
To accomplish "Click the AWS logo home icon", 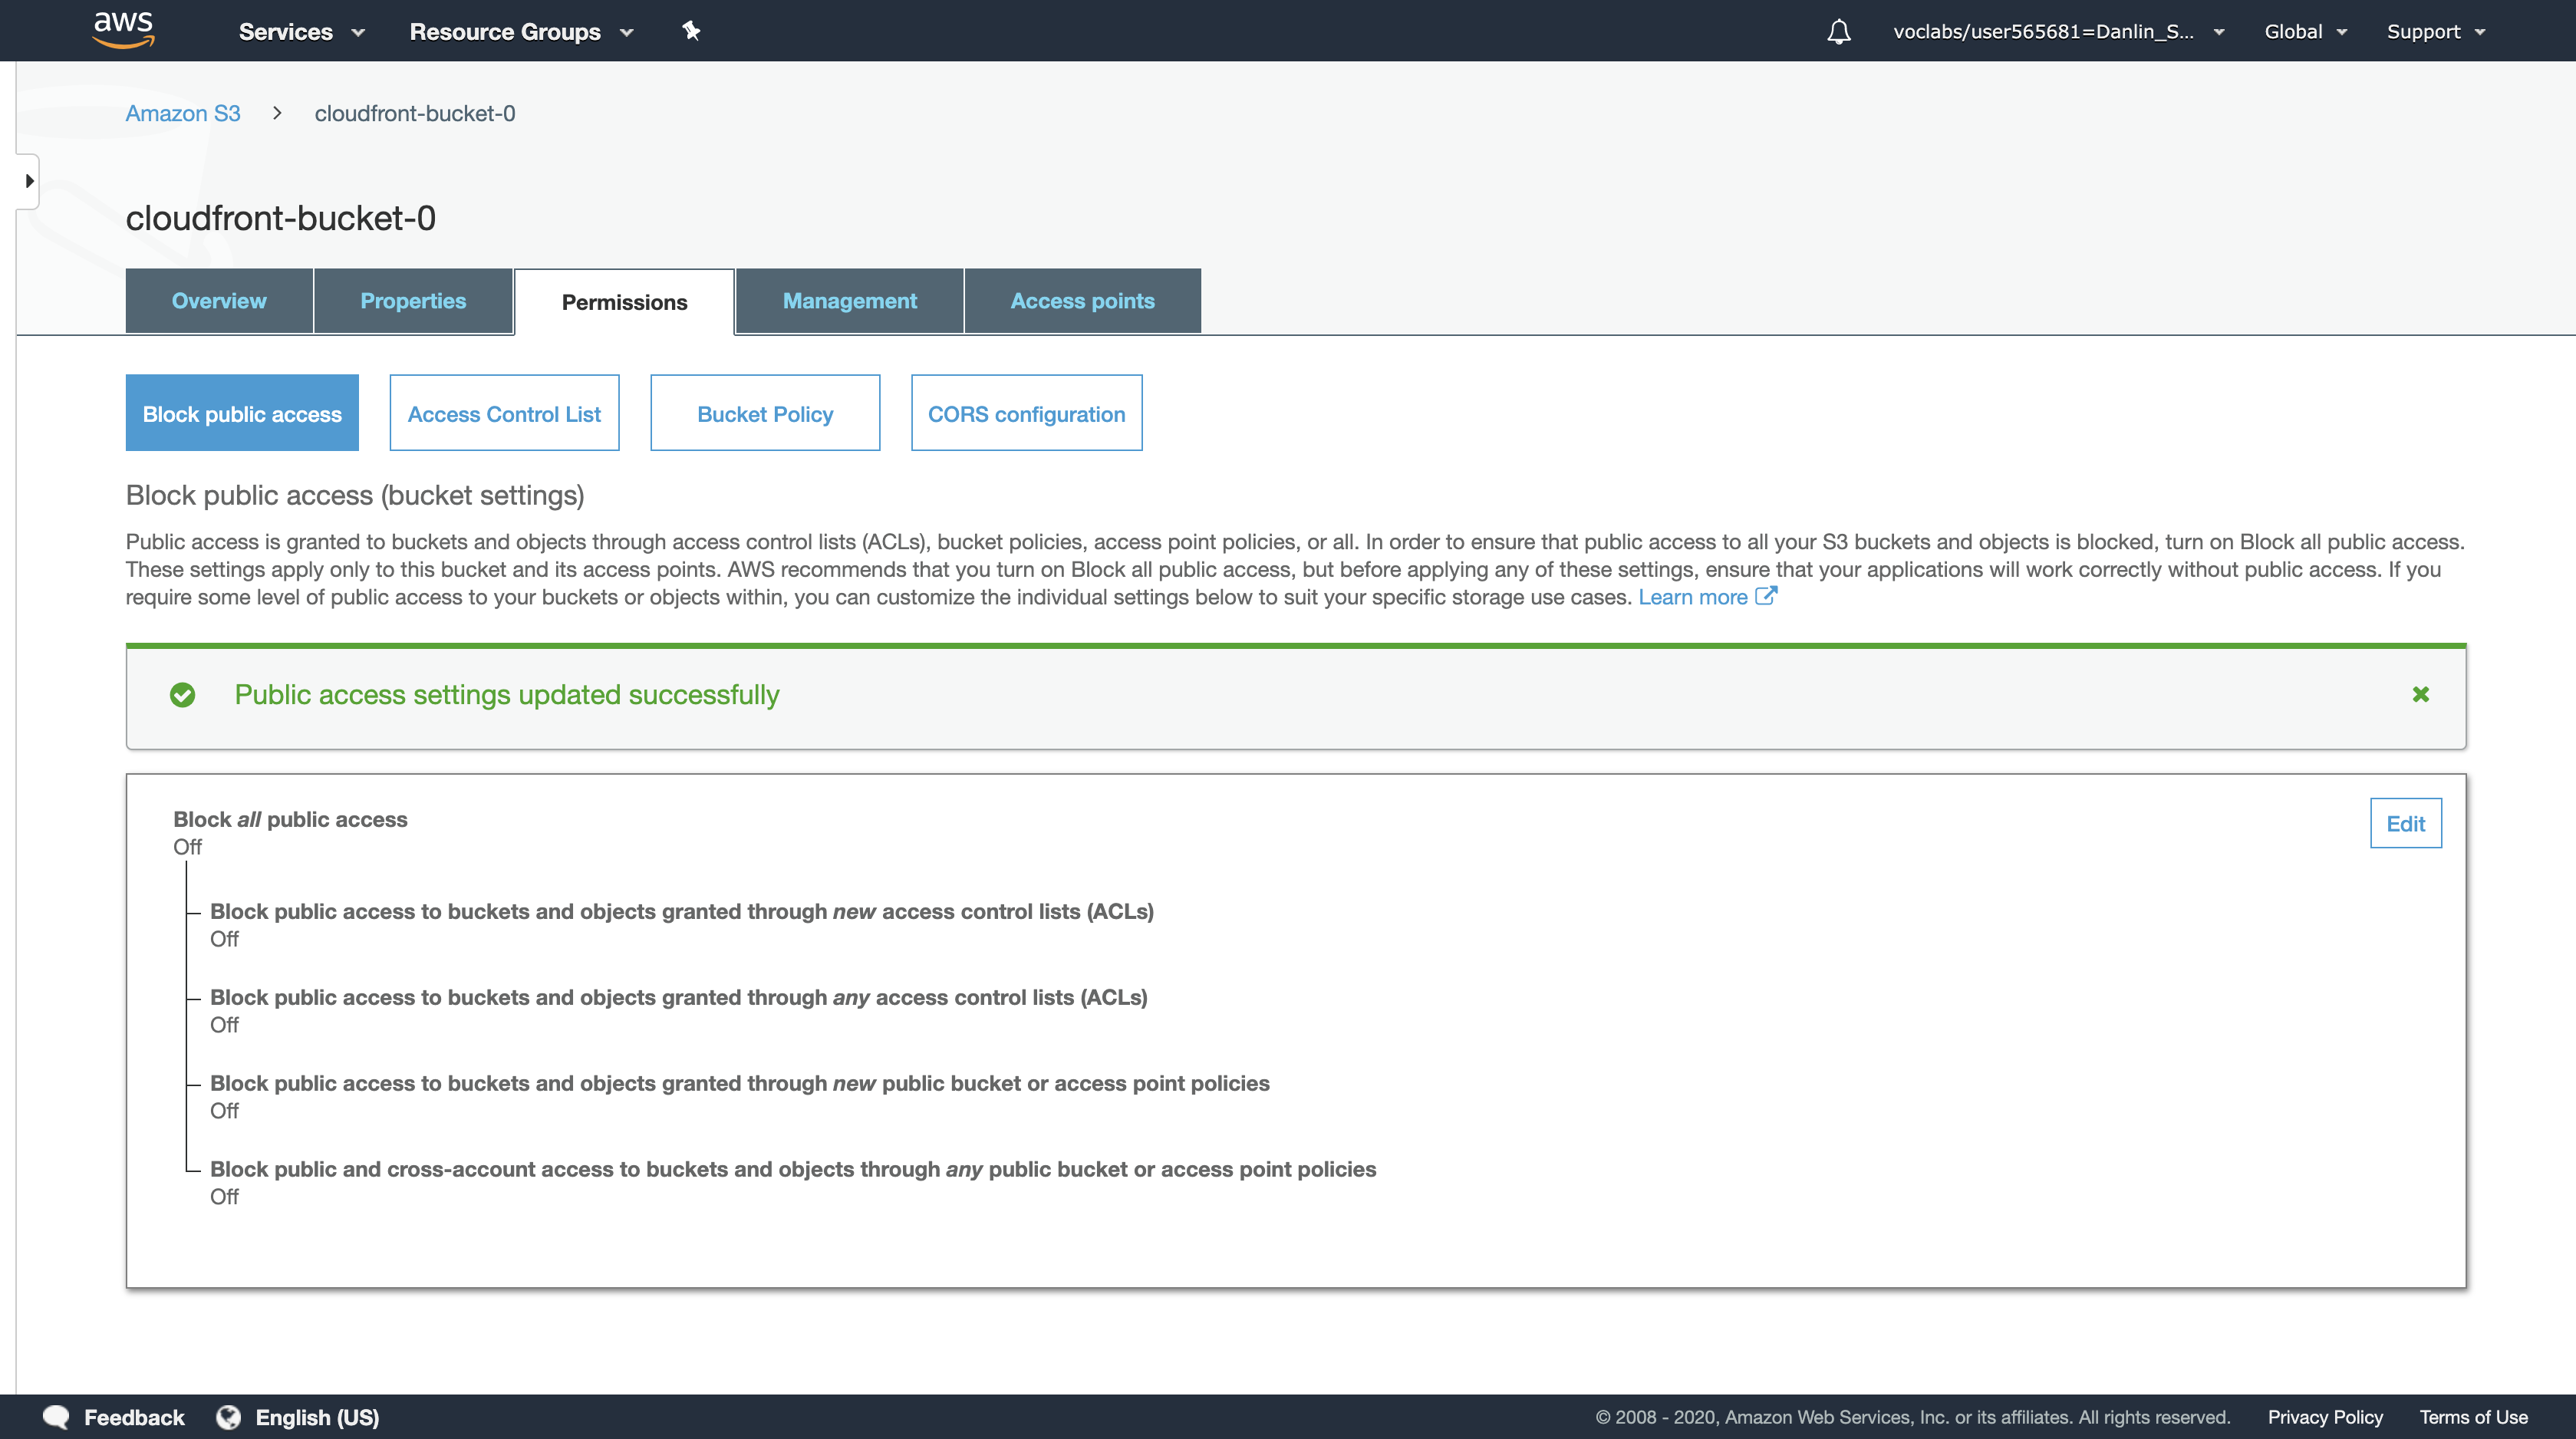I will (x=123, y=30).
